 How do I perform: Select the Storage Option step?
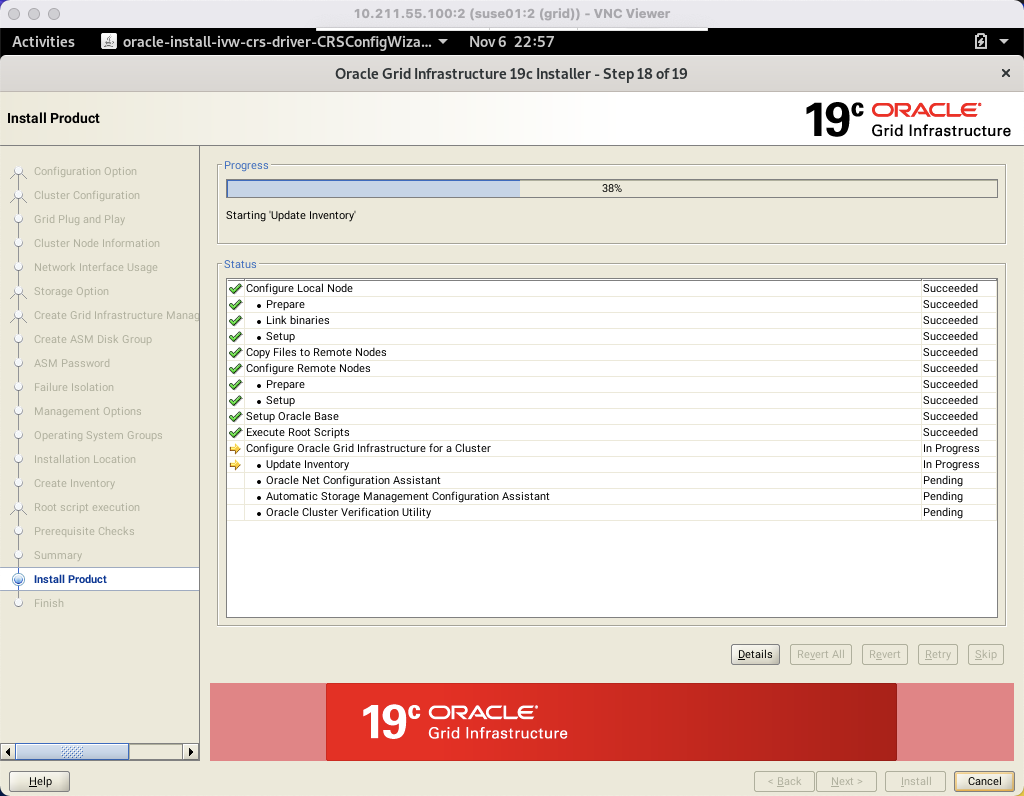(x=71, y=291)
